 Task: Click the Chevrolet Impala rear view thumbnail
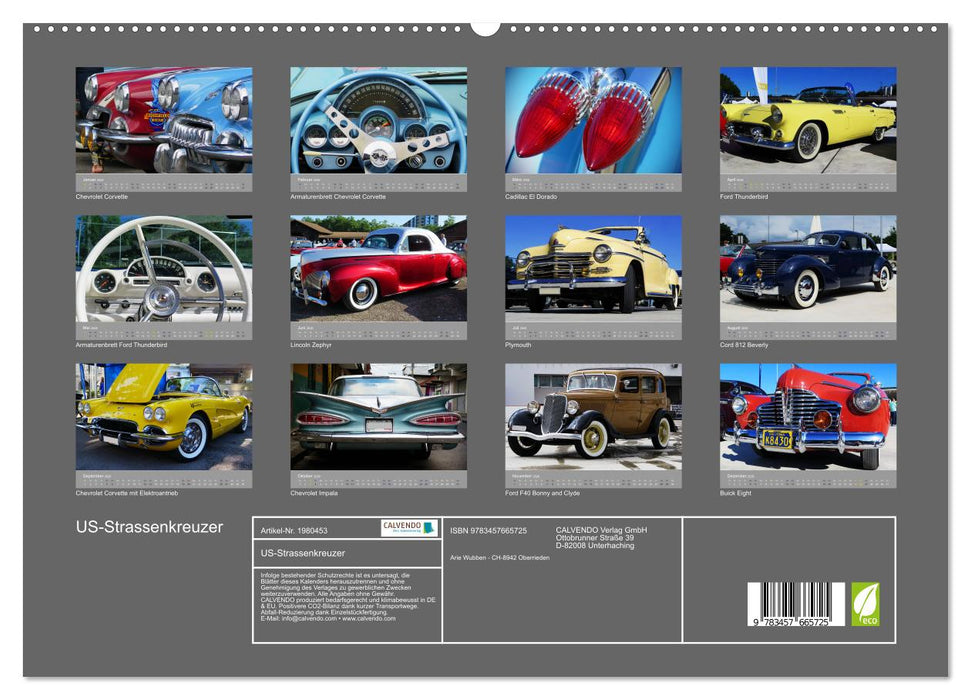[x=377, y=420]
